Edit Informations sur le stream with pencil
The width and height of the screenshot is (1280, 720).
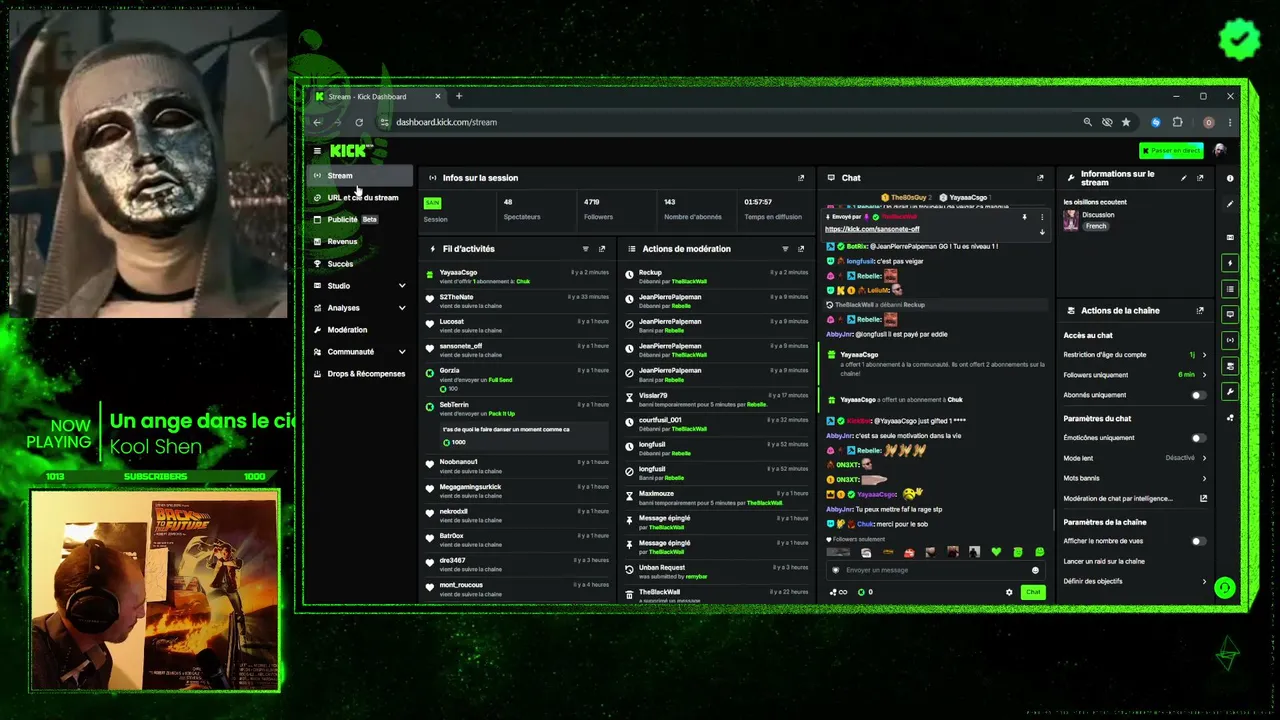click(1184, 178)
